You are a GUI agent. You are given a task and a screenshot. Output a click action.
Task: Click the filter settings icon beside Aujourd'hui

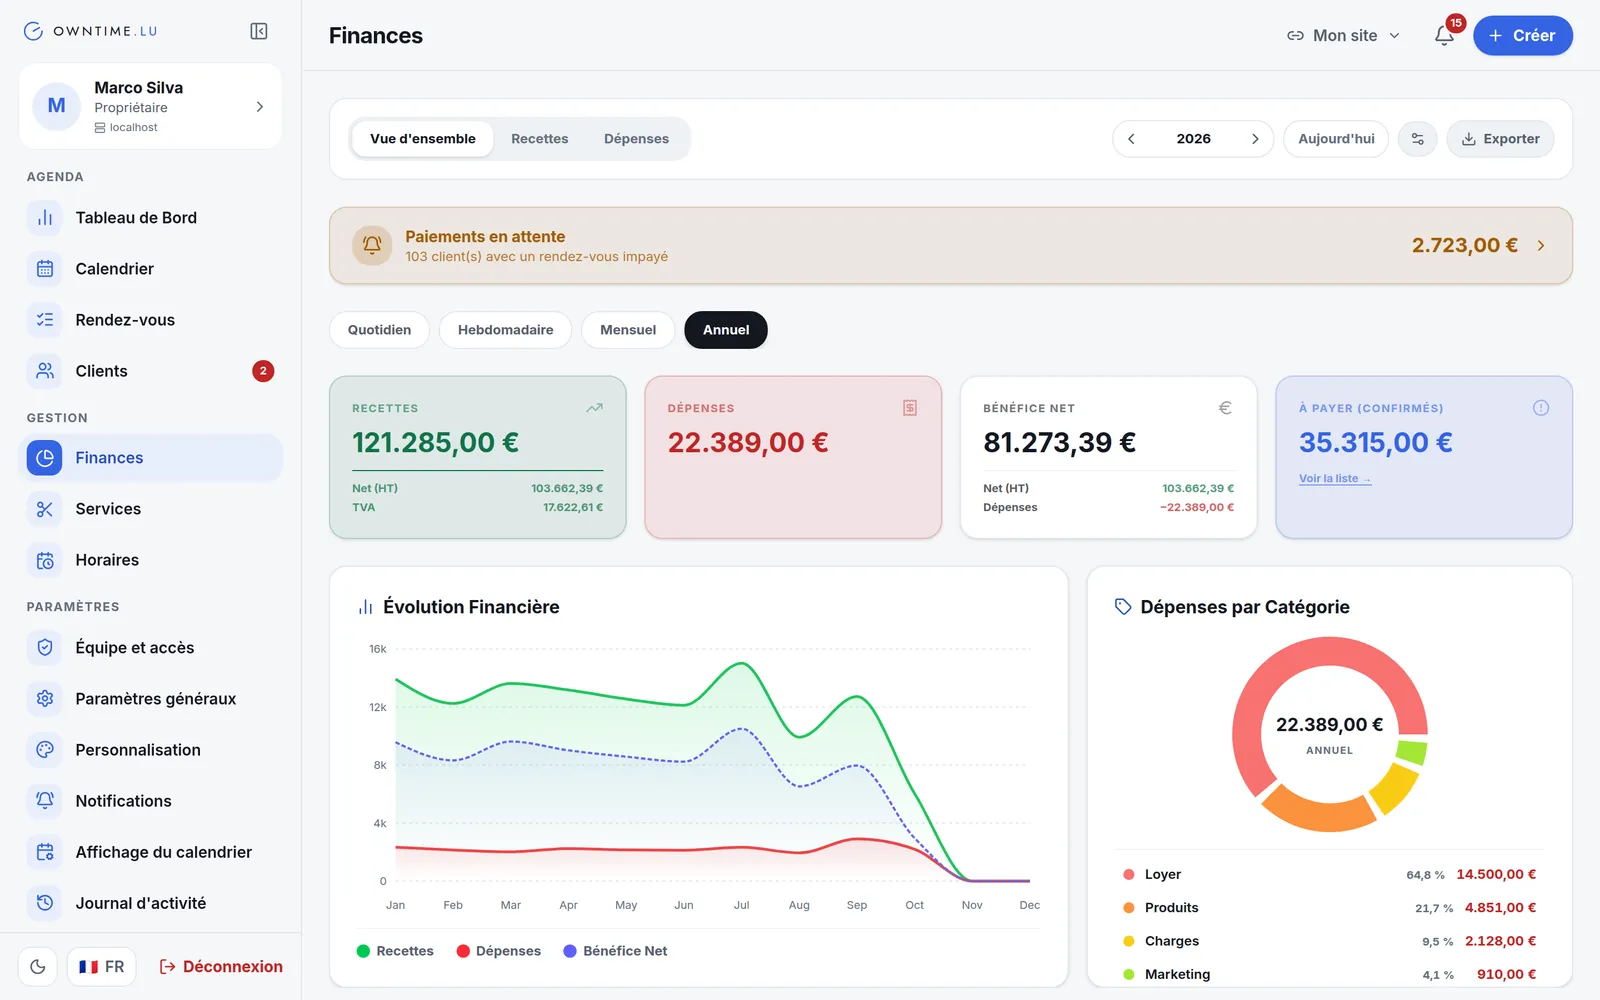pyautogui.click(x=1418, y=139)
